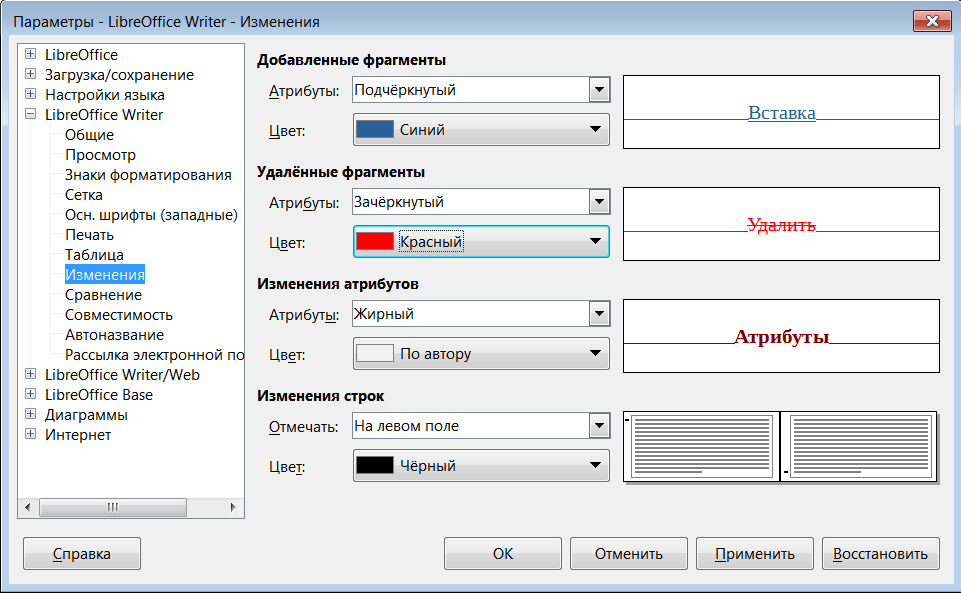Click the LibreOffice Writer label
961x593 pixels.
tap(104, 115)
